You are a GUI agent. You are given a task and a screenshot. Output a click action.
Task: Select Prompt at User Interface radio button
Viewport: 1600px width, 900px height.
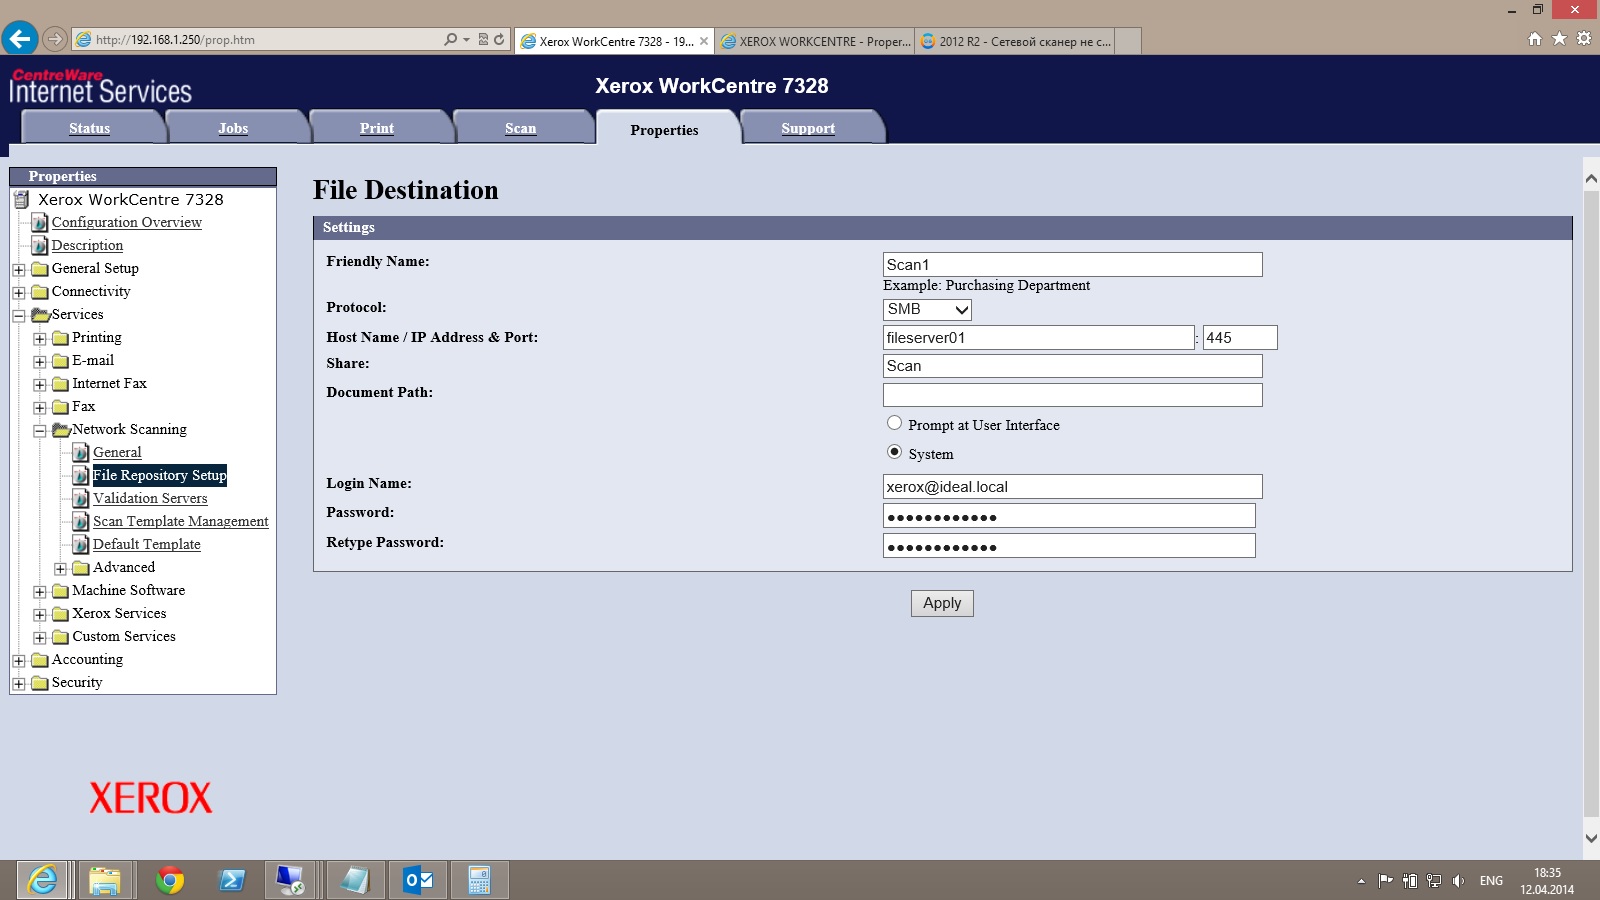[x=894, y=423]
